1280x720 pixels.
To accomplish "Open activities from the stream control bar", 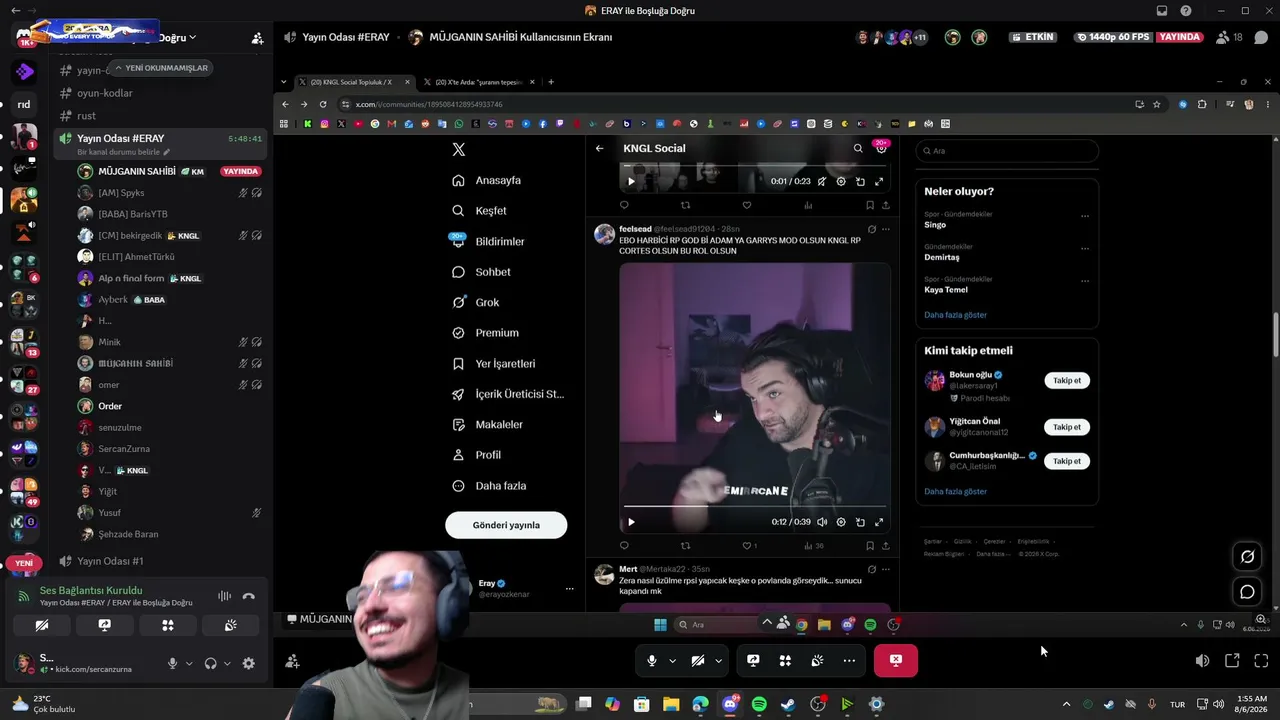I will click(x=785, y=660).
